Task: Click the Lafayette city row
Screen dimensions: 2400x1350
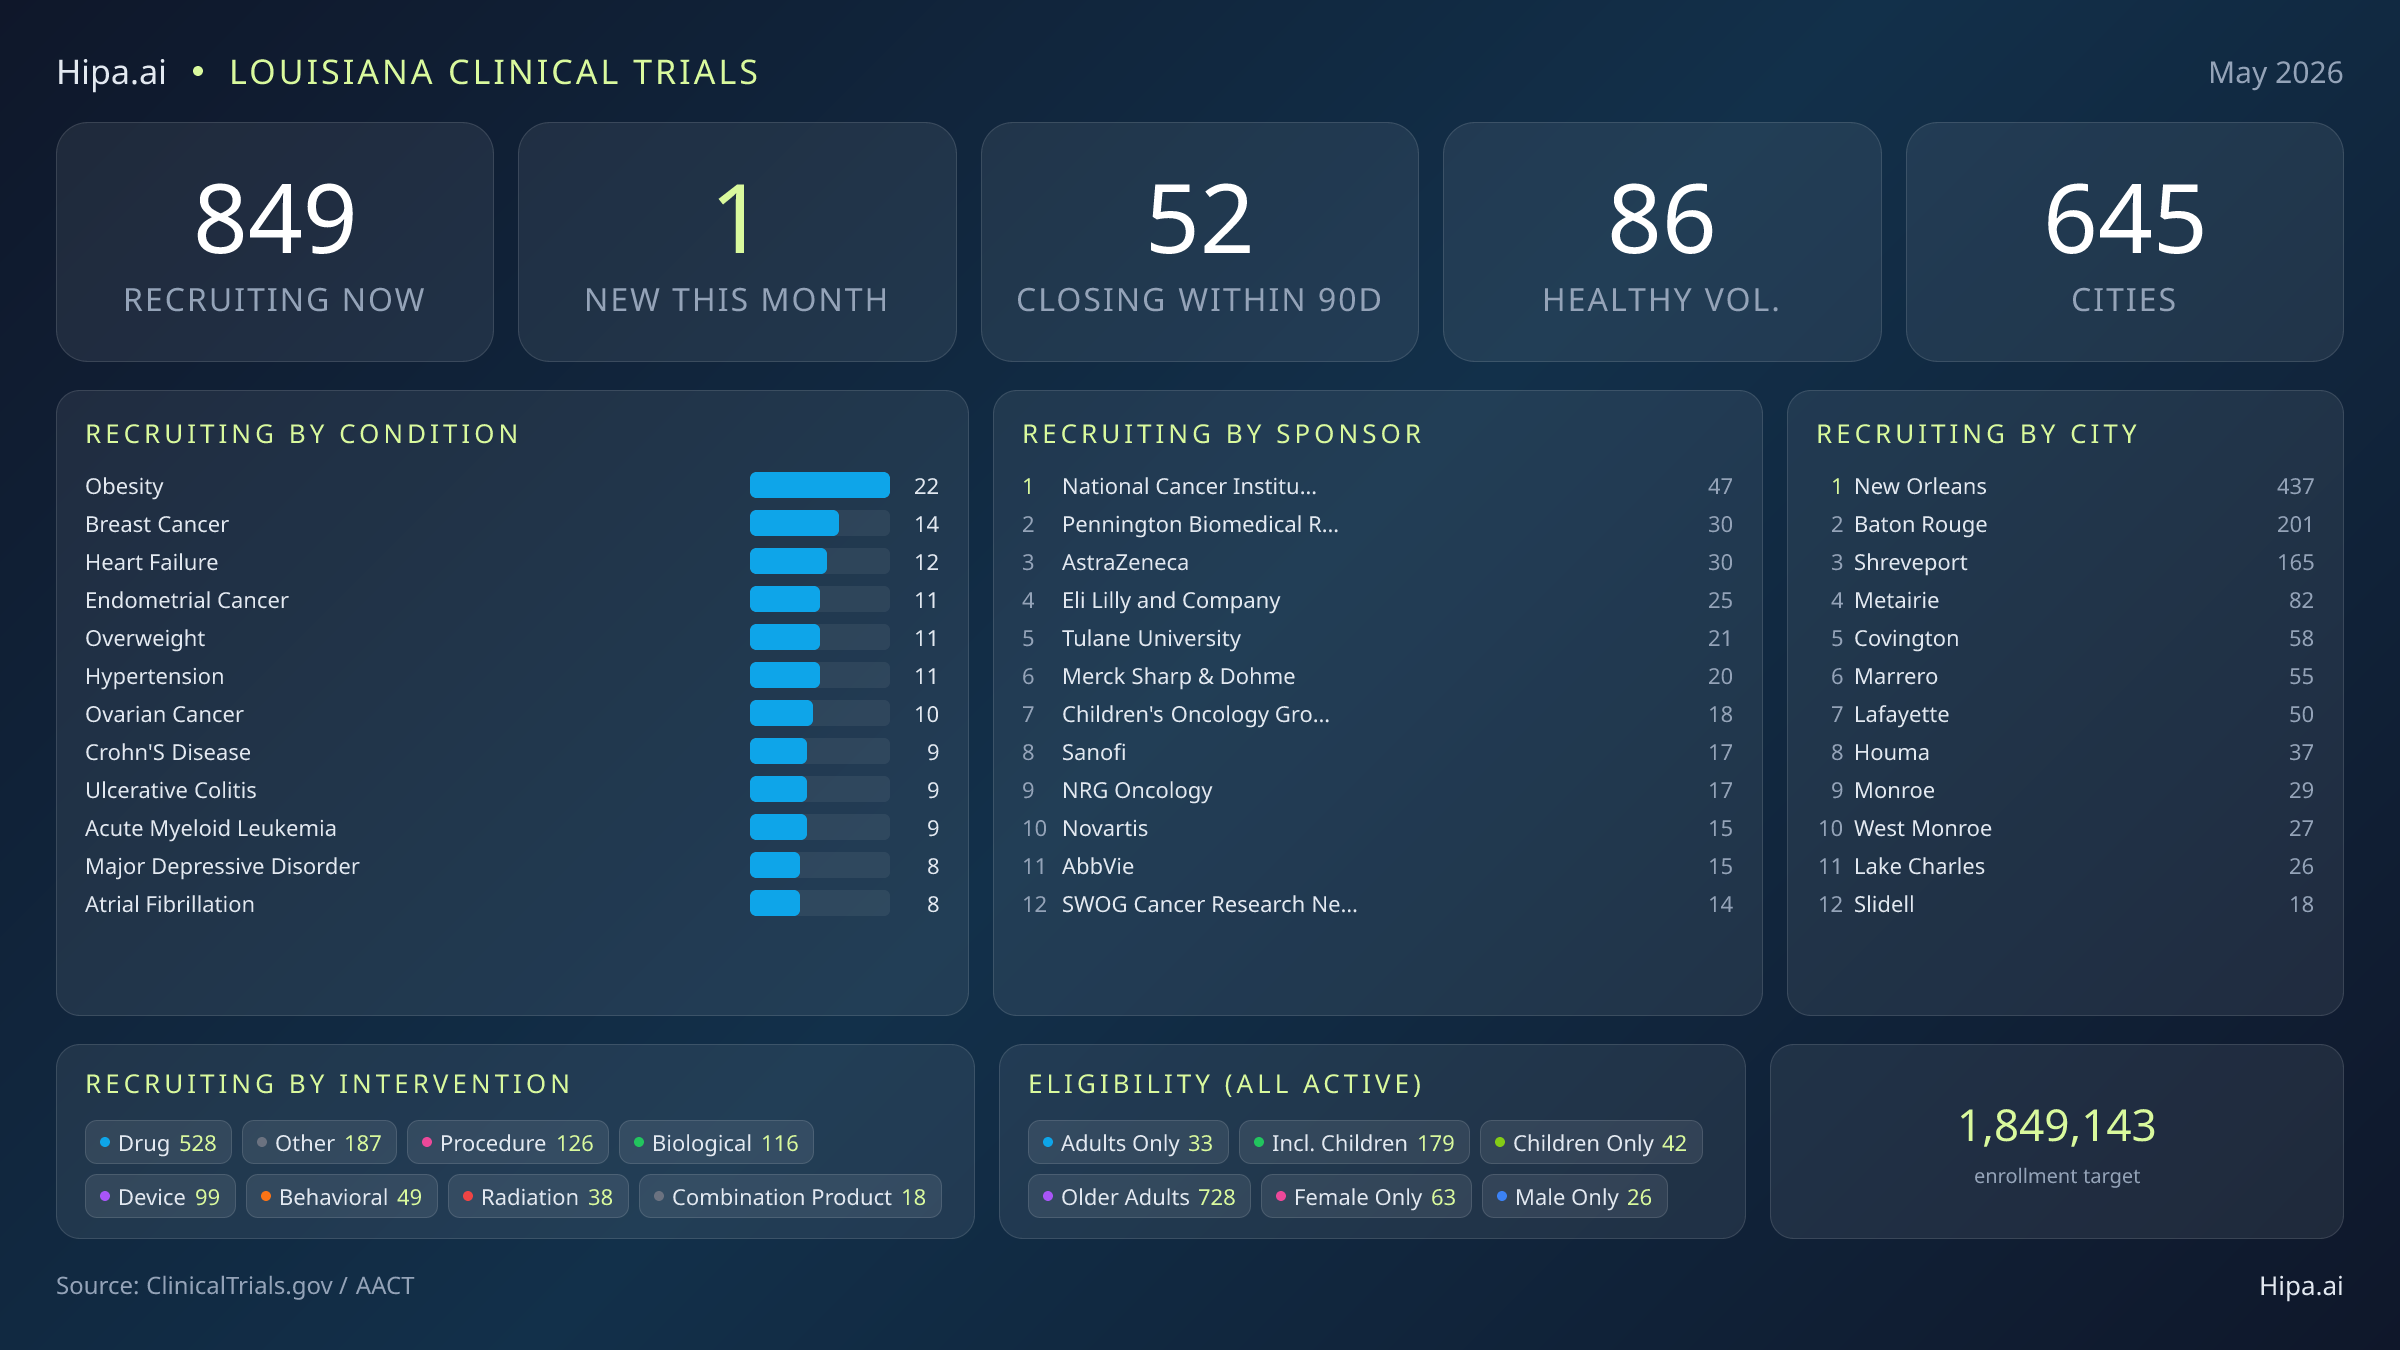Action: coord(2065,714)
